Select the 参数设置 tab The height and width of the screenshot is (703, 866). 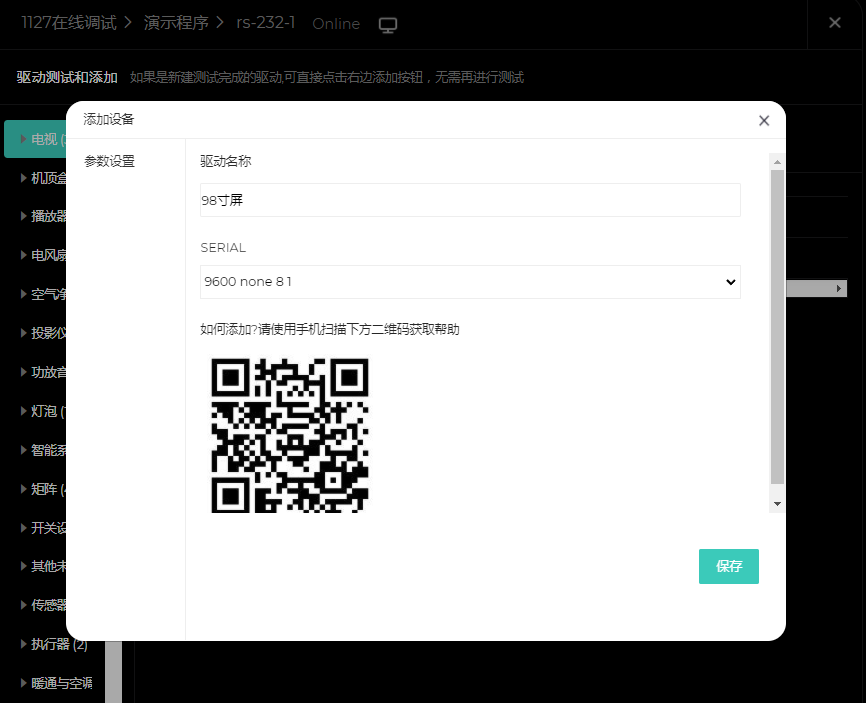pyautogui.click(x=109, y=161)
